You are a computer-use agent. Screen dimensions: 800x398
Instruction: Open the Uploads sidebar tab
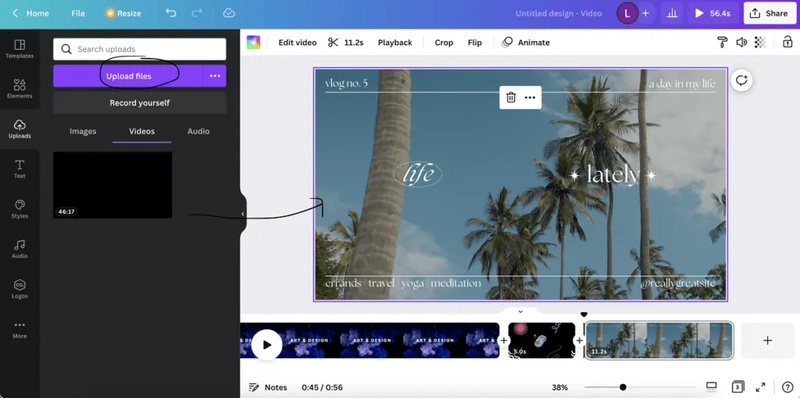point(19,129)
